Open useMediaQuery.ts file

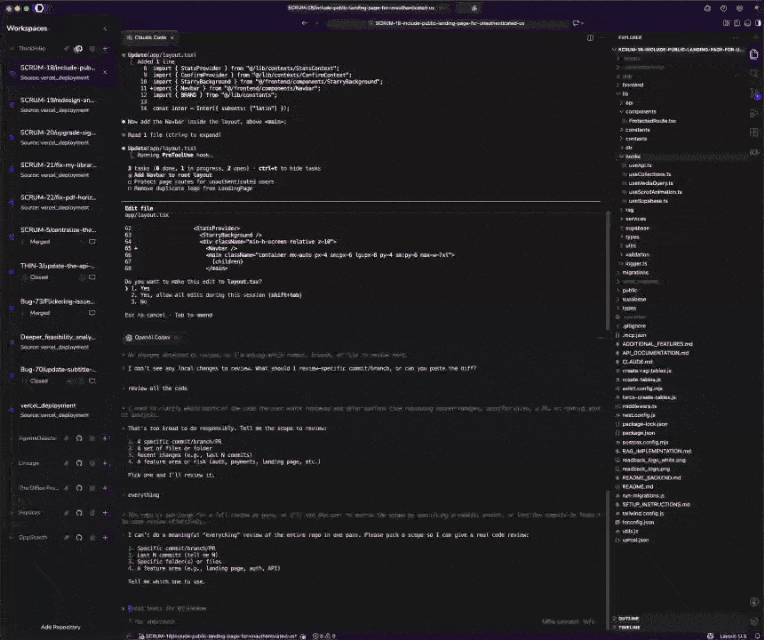(650, 183)
